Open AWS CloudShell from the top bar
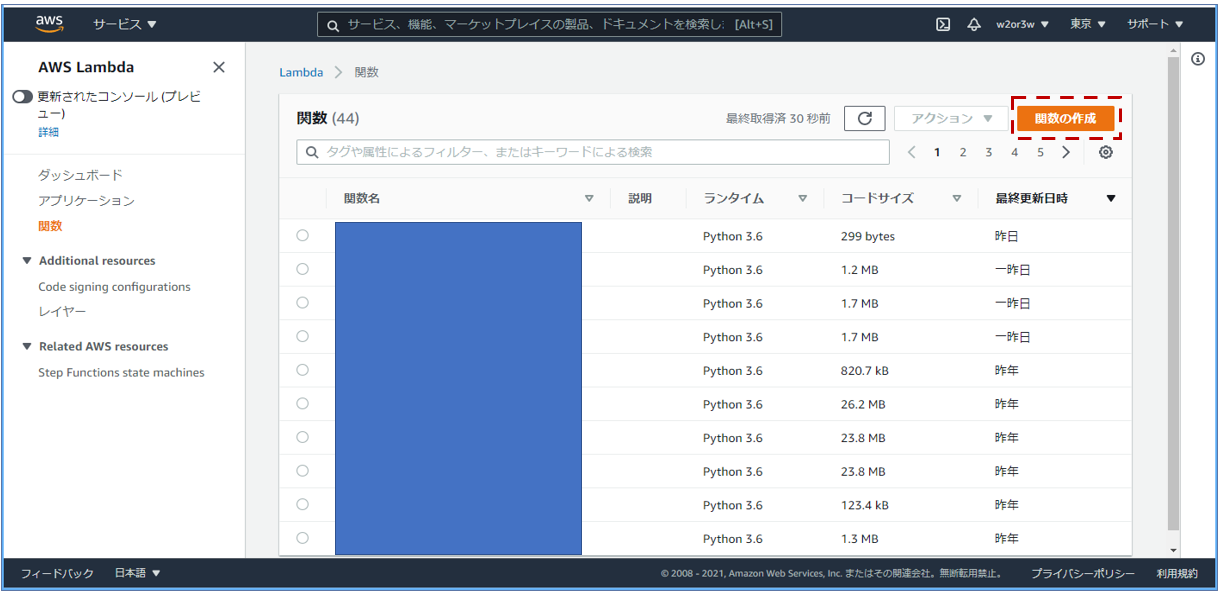The width and height of the screenshot is (1219, 593). [x=941, y=23]
